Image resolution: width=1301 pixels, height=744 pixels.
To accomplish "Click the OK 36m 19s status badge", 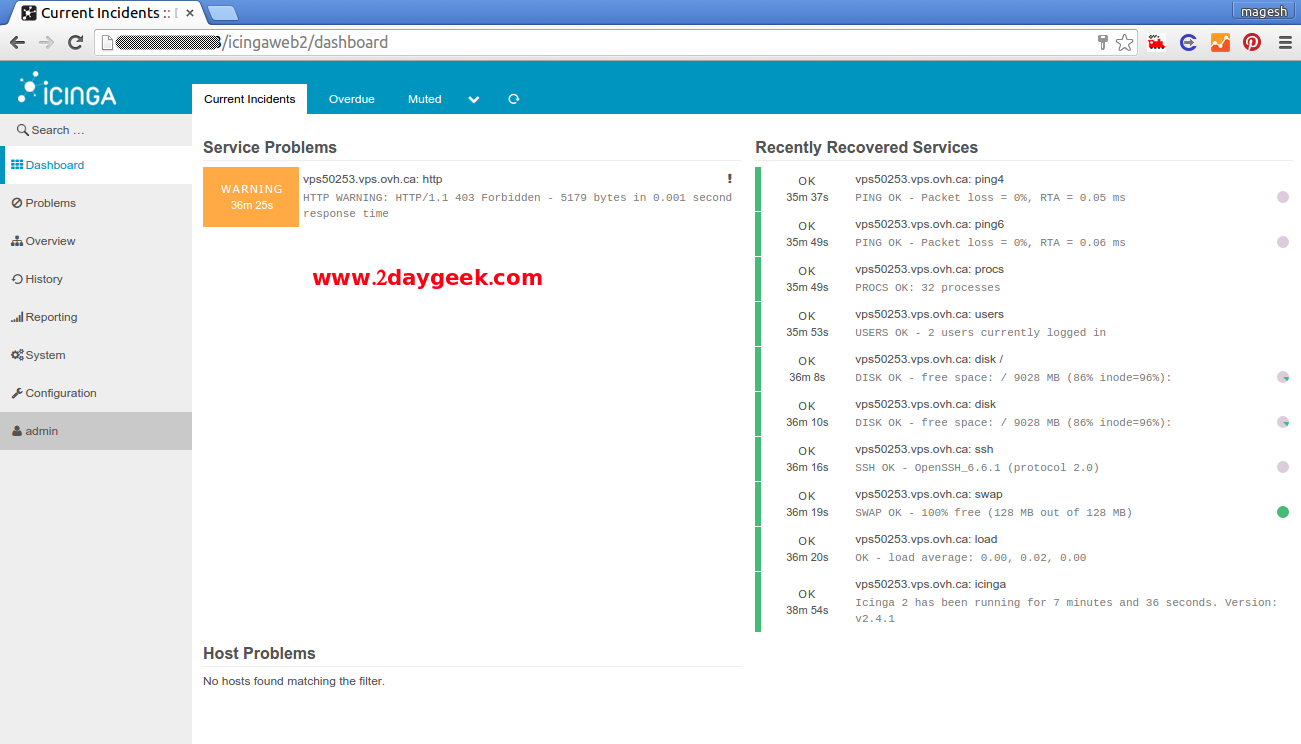I will click(x=807, y=504).
